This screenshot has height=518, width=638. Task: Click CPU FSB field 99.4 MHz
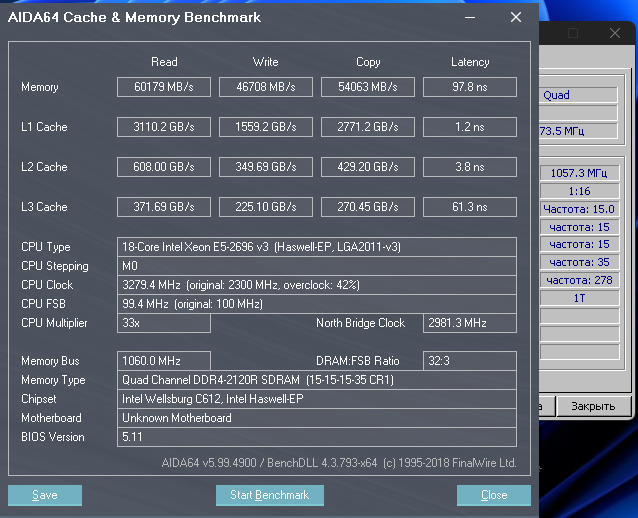pyautogui.click(x=317, y=304)
